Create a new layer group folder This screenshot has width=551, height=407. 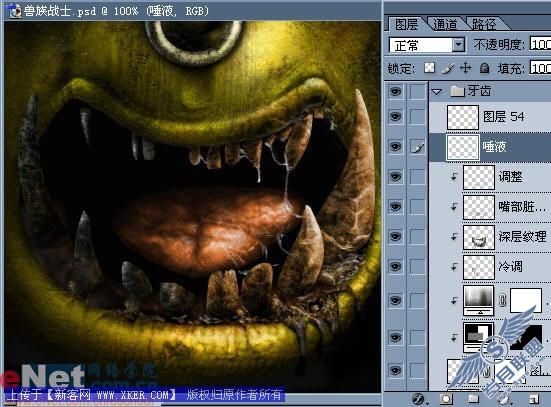tap(473, 399)
